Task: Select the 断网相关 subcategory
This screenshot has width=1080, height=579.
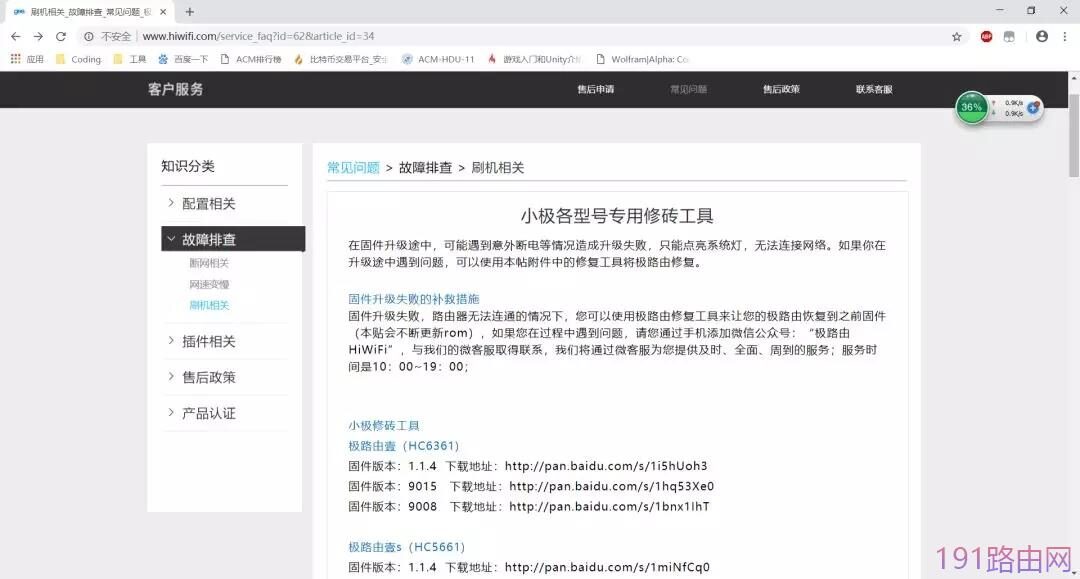Action: coord(209,263)
